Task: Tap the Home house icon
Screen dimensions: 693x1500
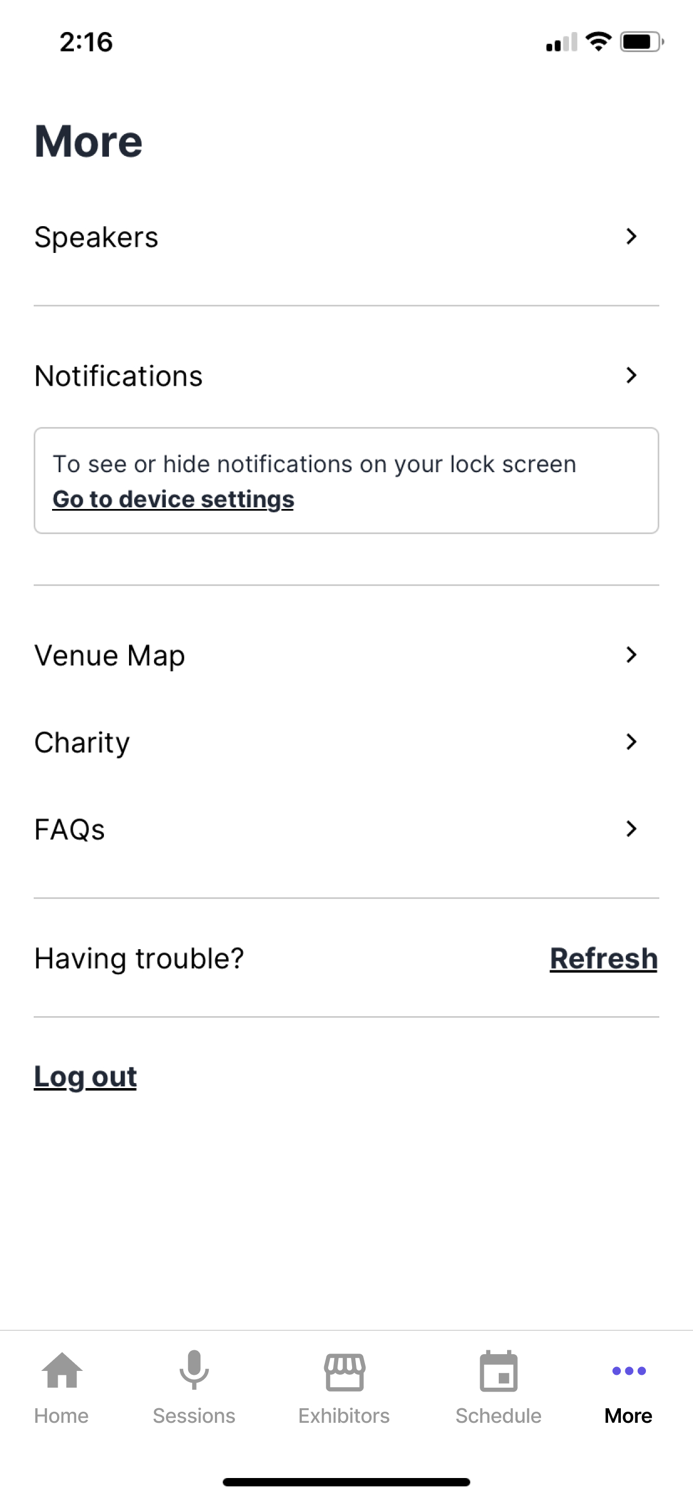Action: coord(62,1371)
